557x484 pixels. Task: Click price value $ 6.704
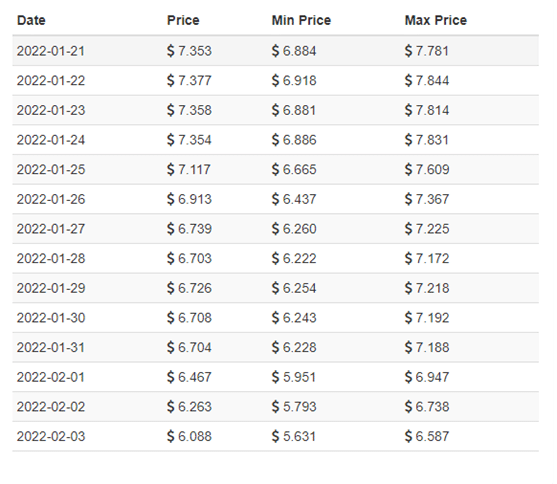pyautogui.click(x=189, y=348)
